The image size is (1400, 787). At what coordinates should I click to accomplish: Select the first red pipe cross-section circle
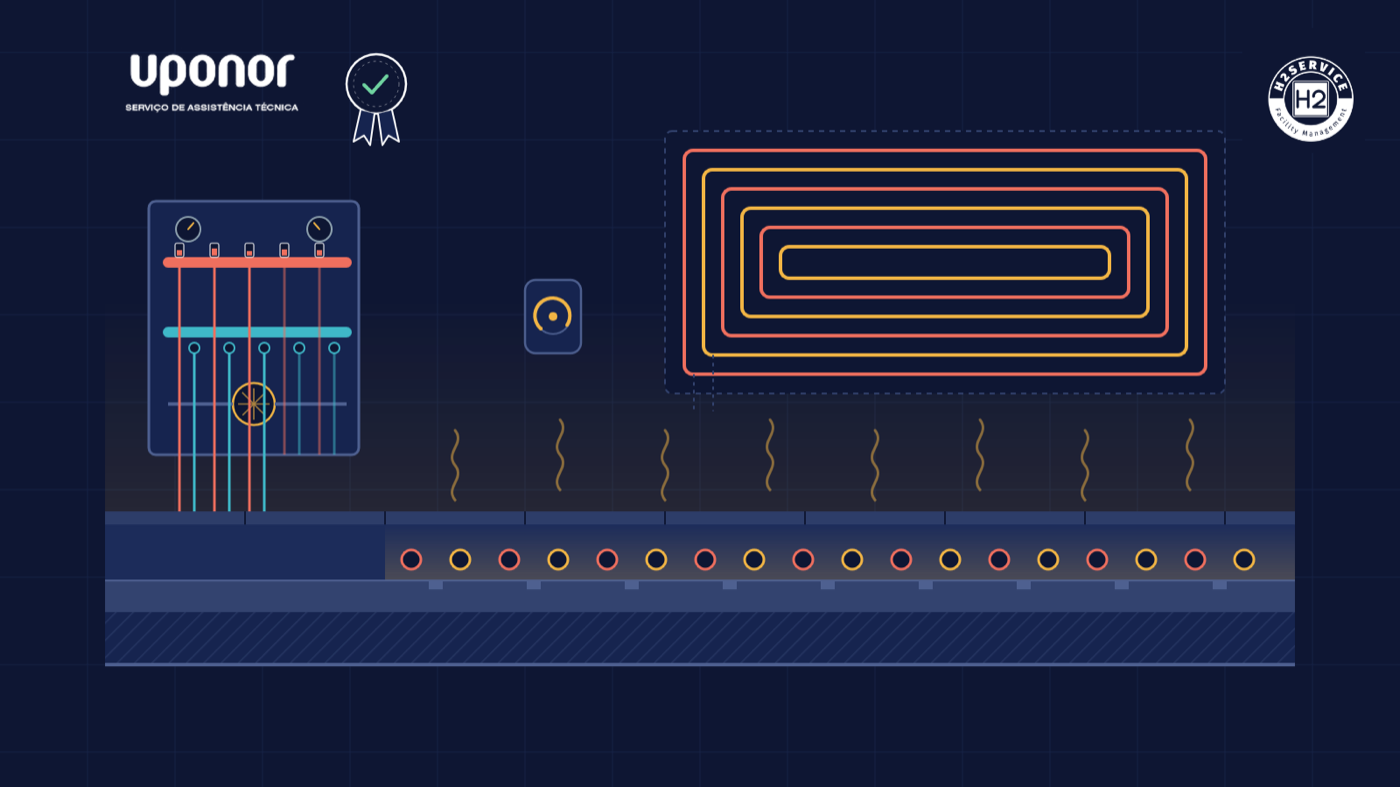pos(411,559)
